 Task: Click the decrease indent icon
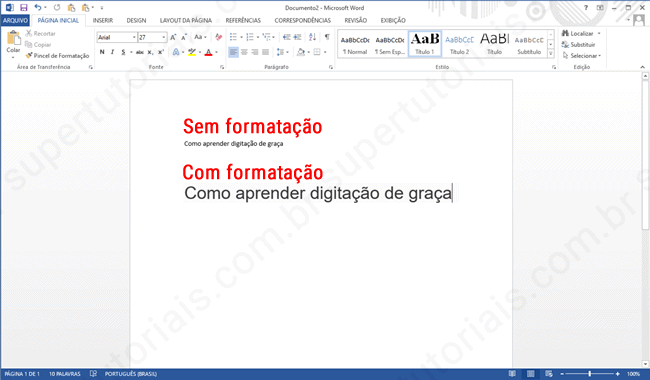[x=286, y=37]
